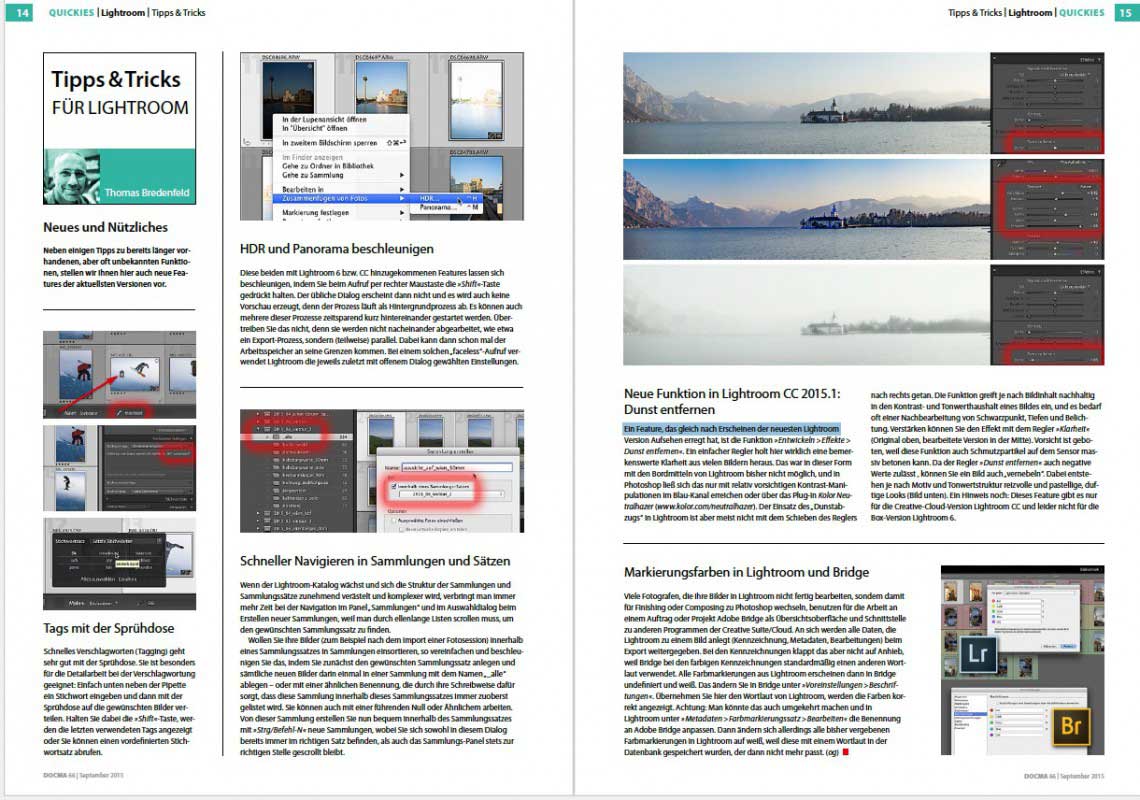The height and width of the screenshot is (800, 1140).
Task: Choose the 'Panorama...' submenu entry
Action: [446, 208]
